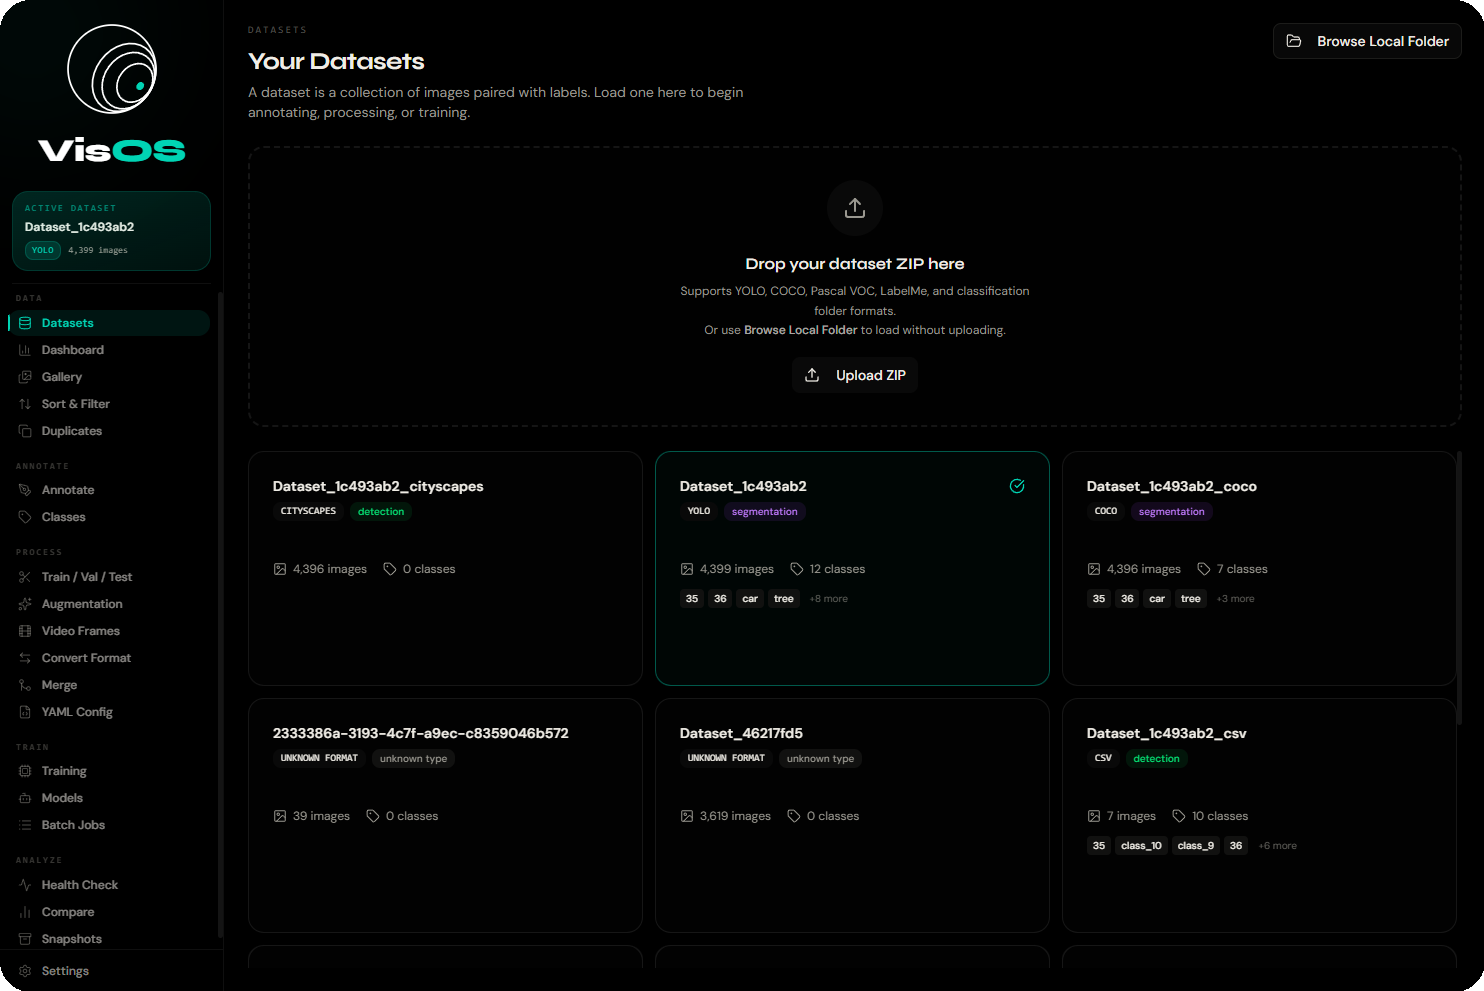This screenshot has height=991, width=1484.
Task: Click the Browse Local Folder button
Action: tap(1366, 41)
